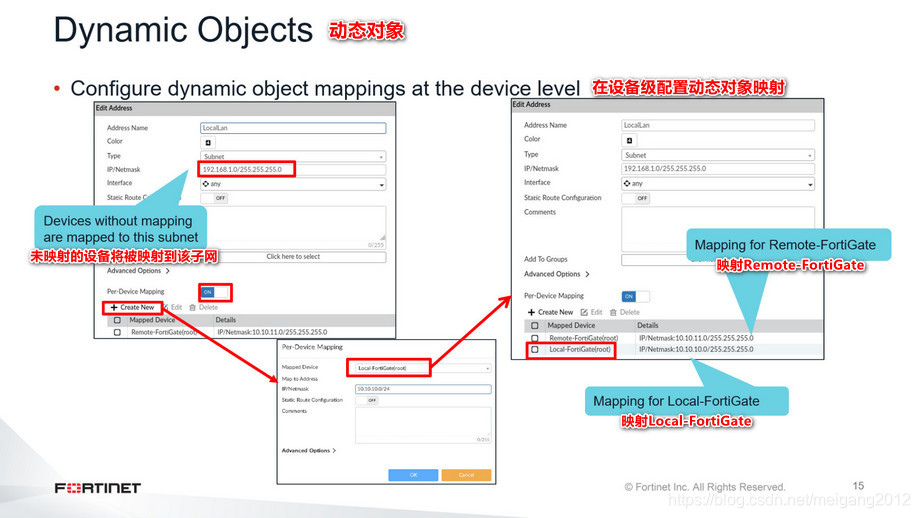Viewport: 920px width, 518px height.
Task: Click IP/Netmask field showing 10.10.10.0/24
Action: pos(423,389)
